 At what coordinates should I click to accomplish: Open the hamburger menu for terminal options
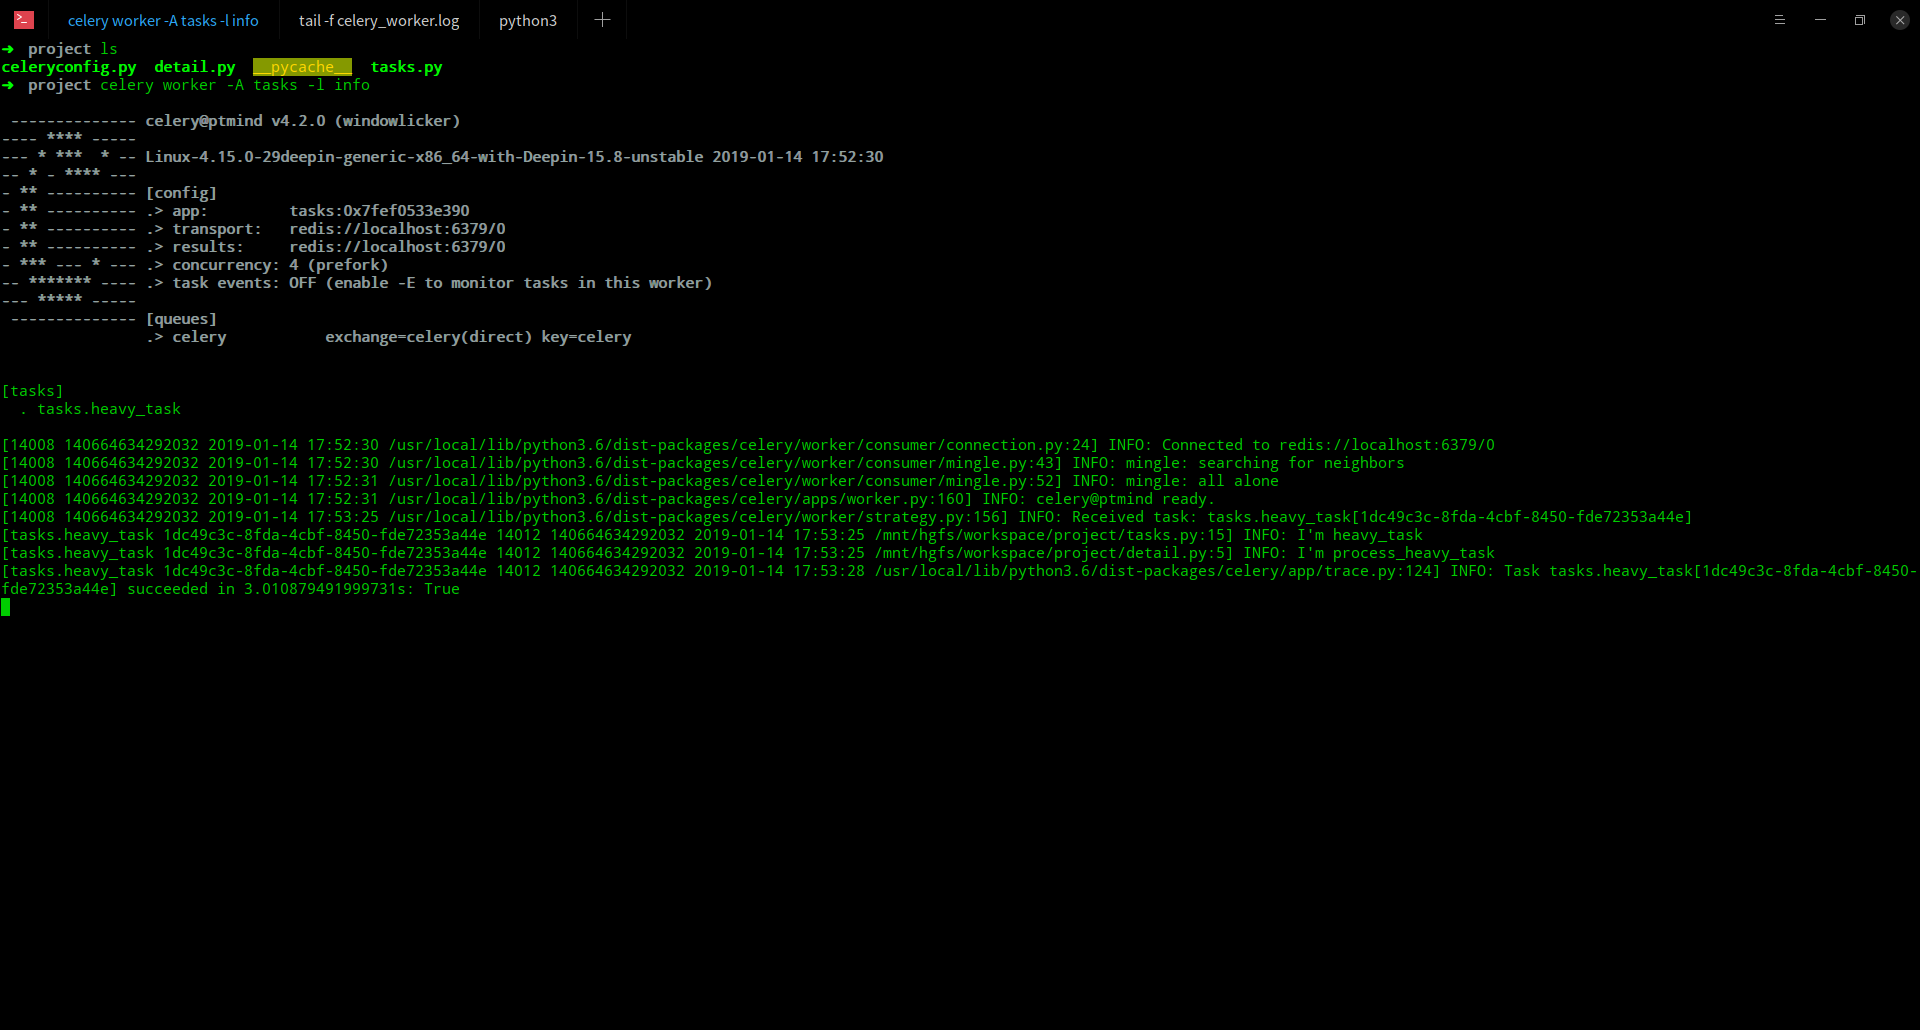point(1780,20)
